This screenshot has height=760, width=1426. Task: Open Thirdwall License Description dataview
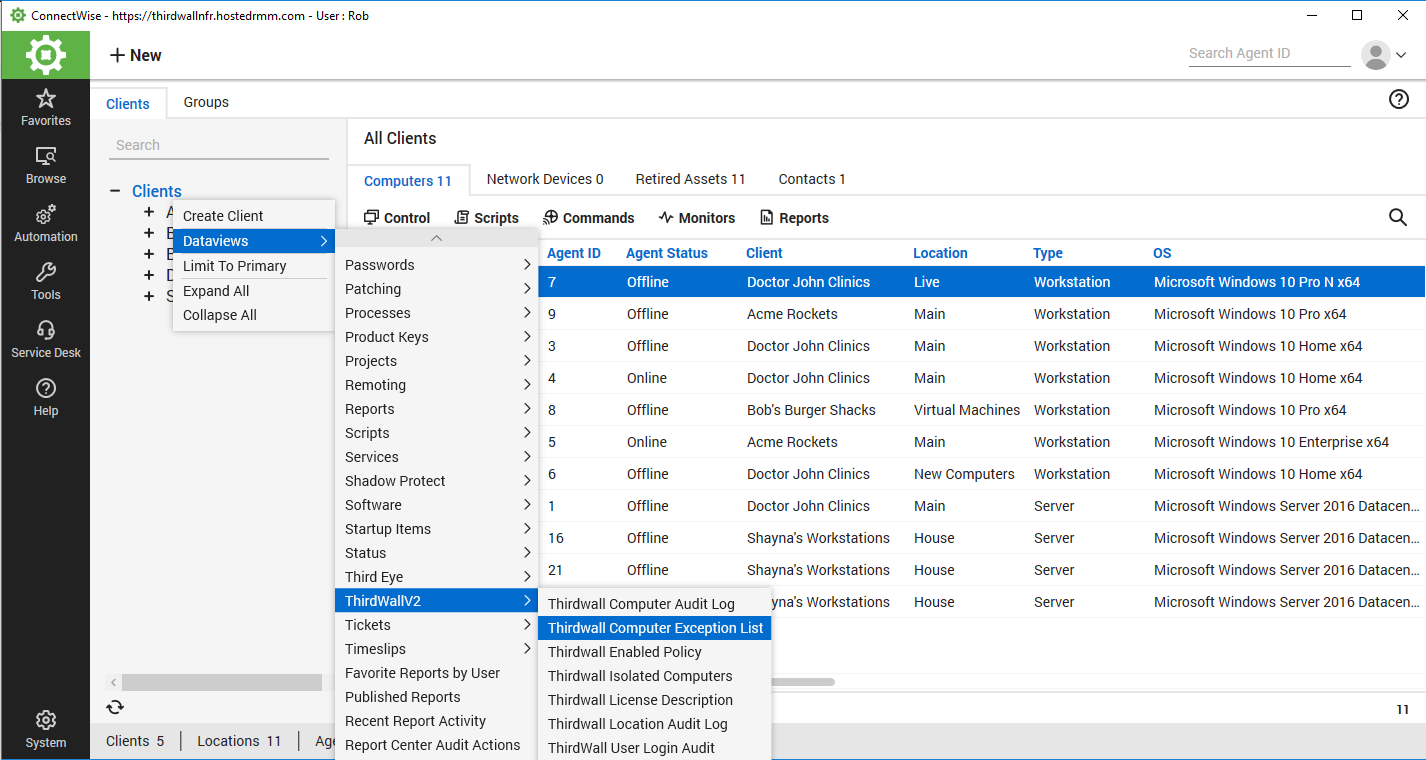click(x=654, y=700)
